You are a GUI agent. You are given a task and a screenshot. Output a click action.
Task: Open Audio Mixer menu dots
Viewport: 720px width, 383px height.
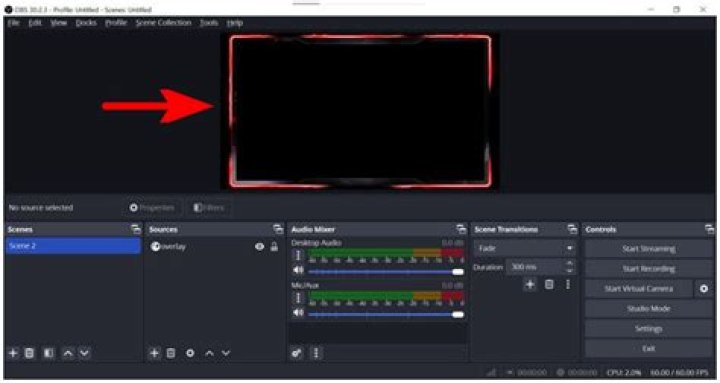click(316, 353)
